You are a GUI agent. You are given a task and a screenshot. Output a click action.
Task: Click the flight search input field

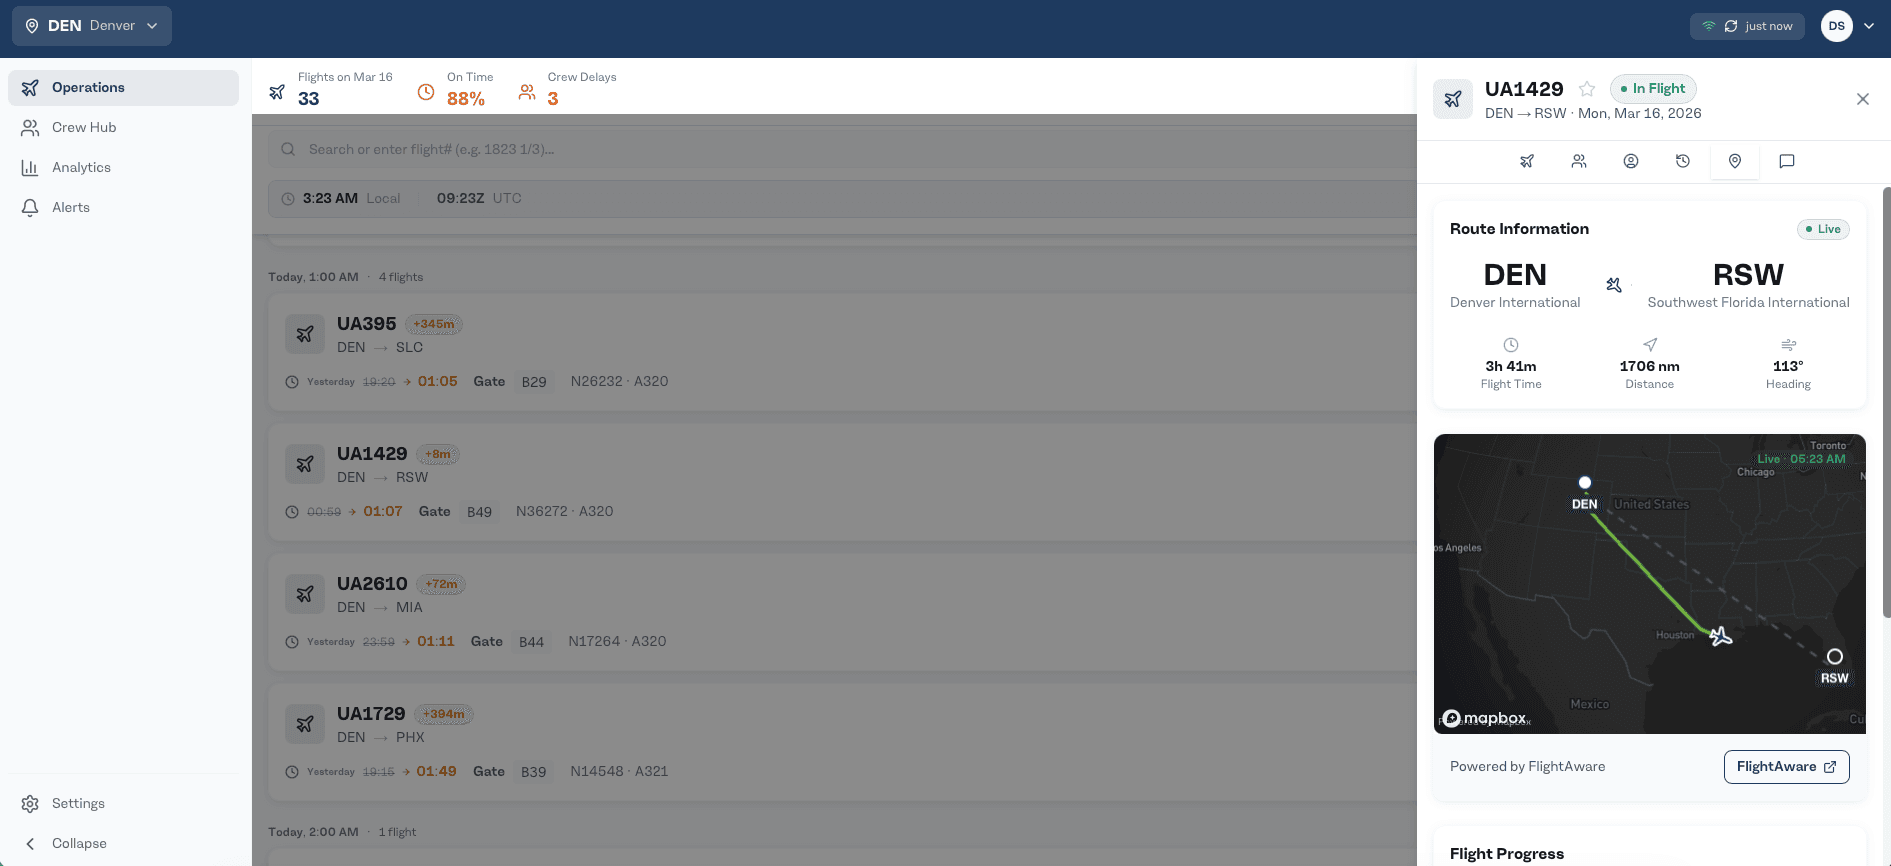point(842,149)
